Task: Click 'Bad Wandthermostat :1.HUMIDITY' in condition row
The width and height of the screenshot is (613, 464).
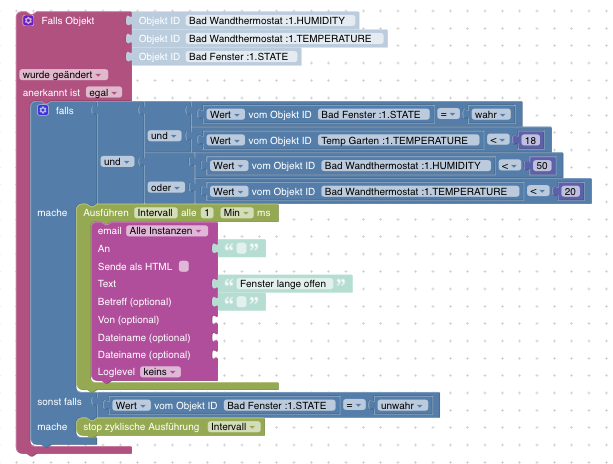Action: pyautogui.click(x=406, y=166)
